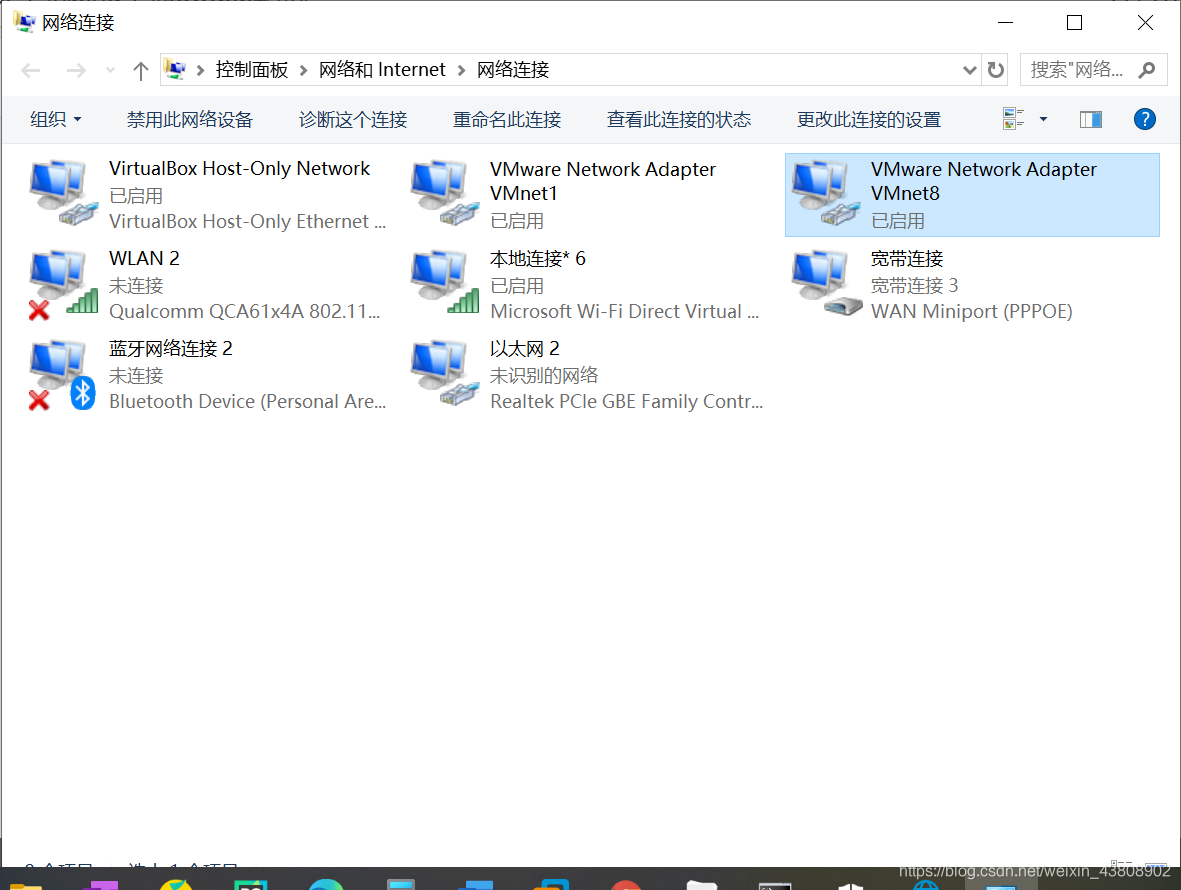Select the VMware Network Adapter VMnet1 icon

445,194
